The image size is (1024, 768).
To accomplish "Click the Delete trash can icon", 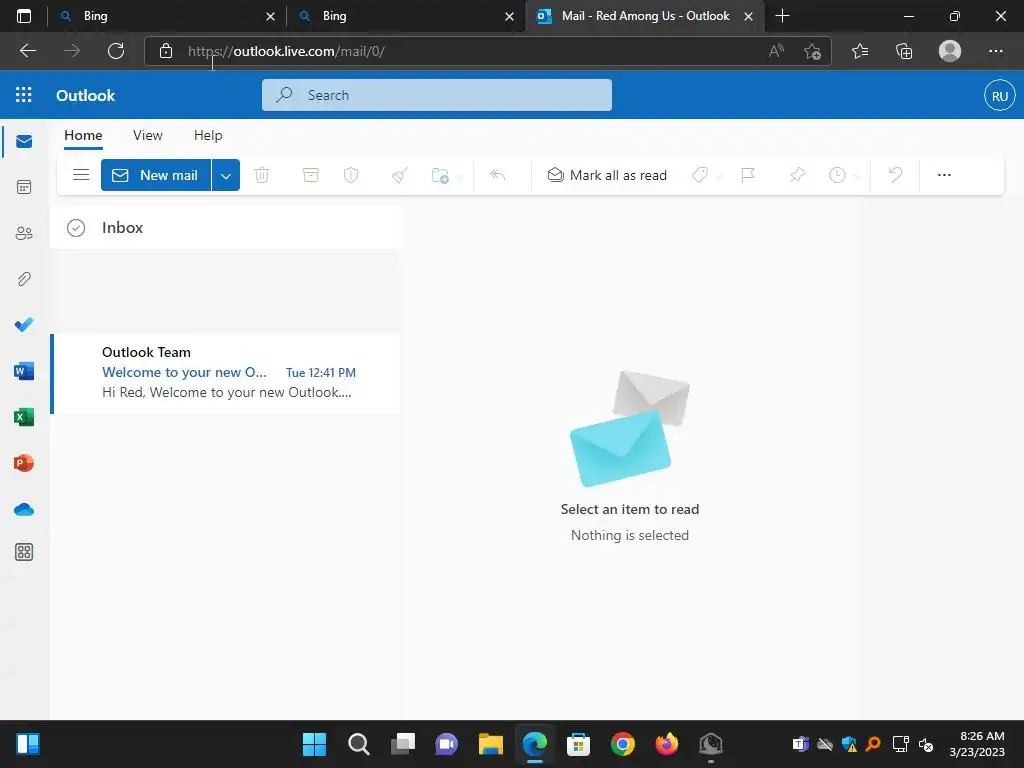I will [262, 175].
